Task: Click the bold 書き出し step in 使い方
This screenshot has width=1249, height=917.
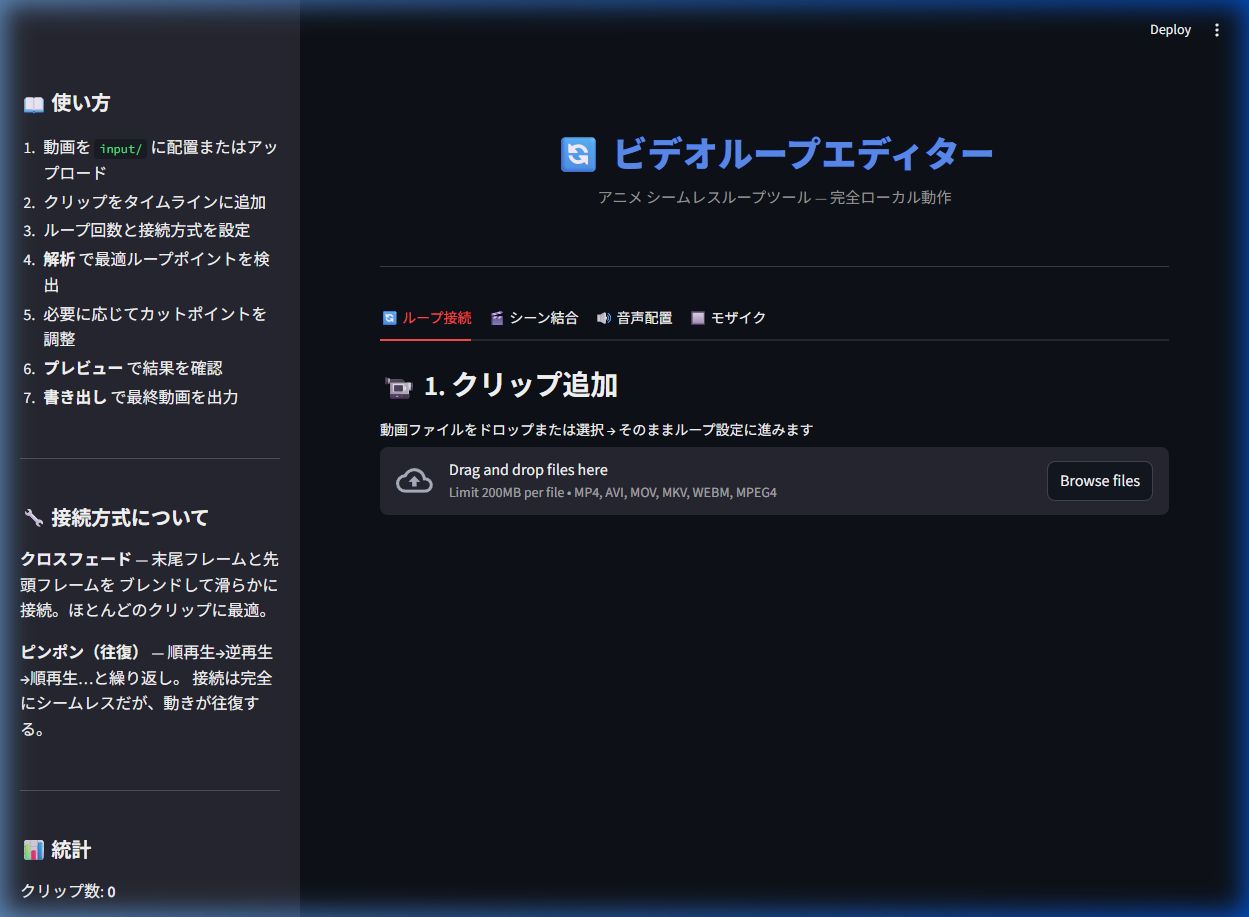Action: [x=75, y=397]
